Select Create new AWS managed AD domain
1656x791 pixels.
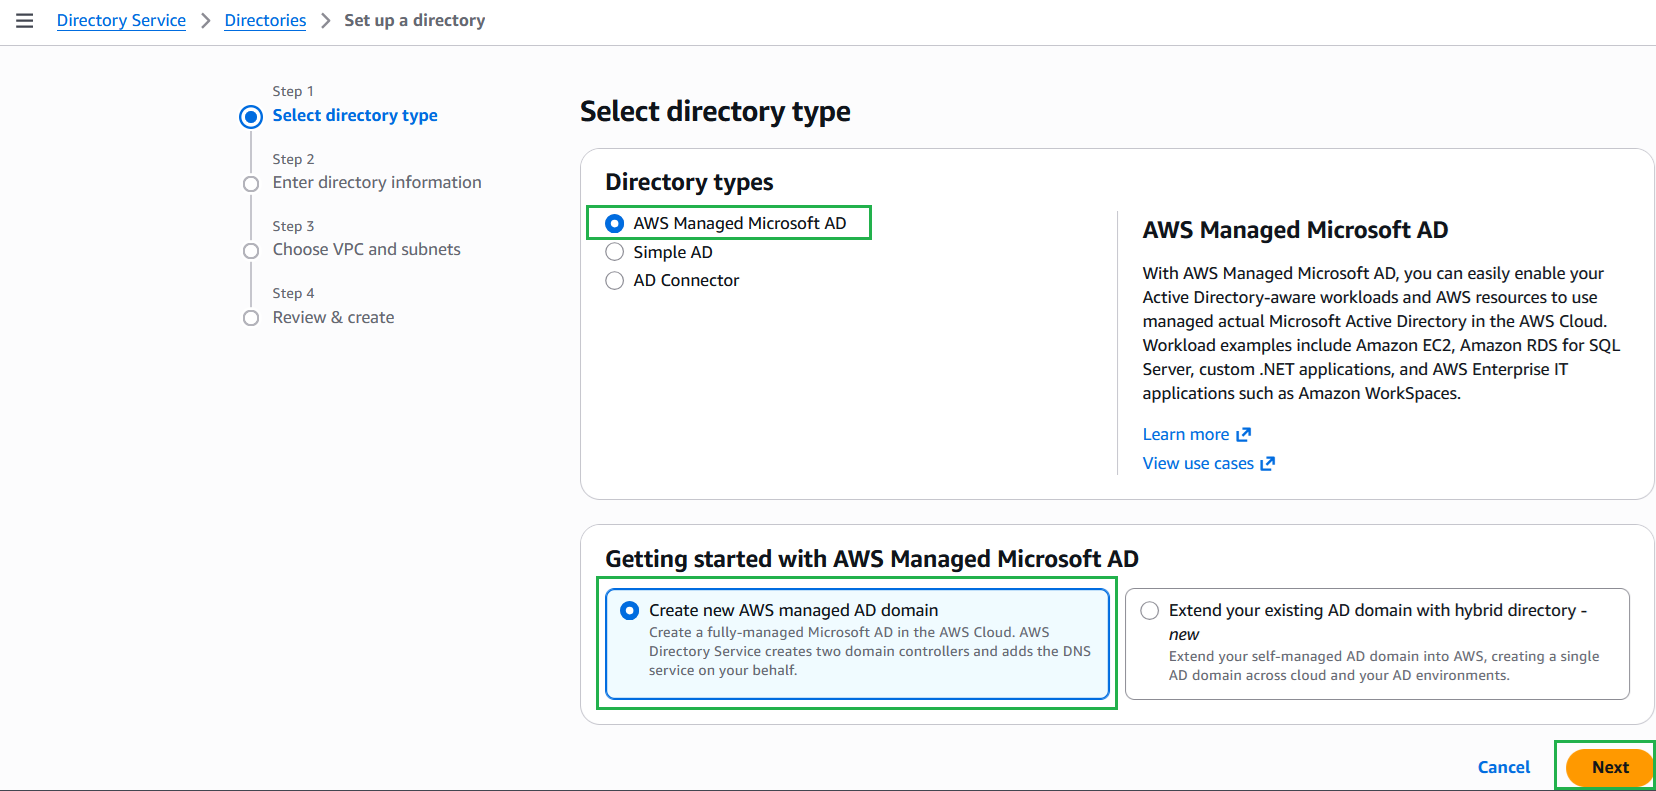tap(857, 643)
